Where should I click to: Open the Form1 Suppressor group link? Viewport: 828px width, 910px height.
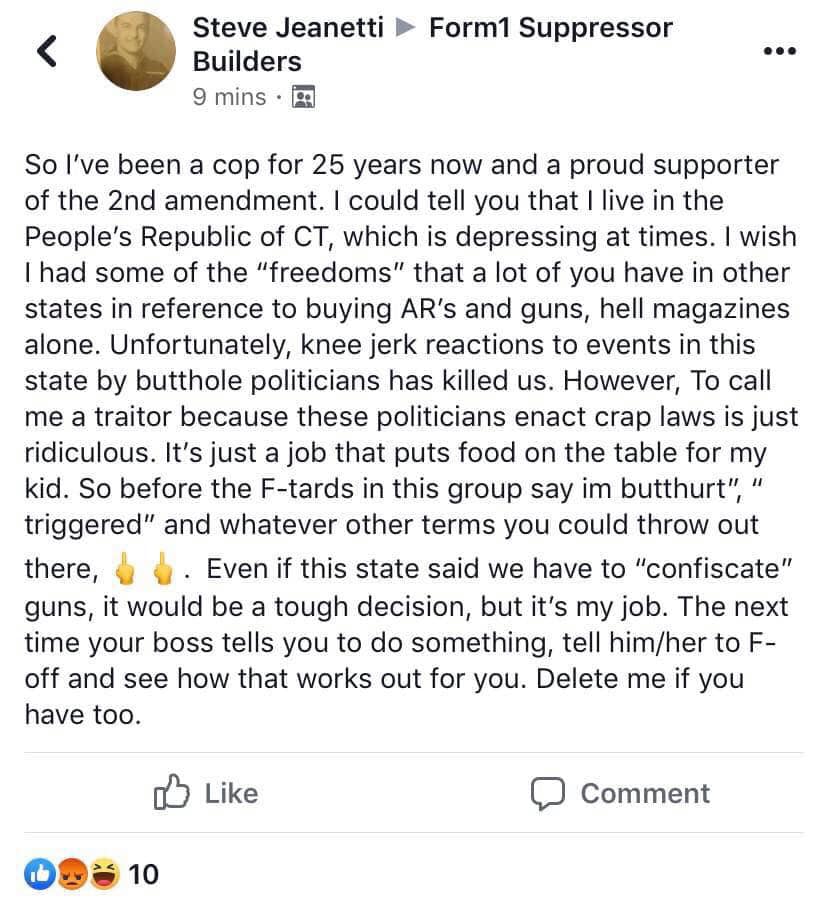tap(550, 28)
